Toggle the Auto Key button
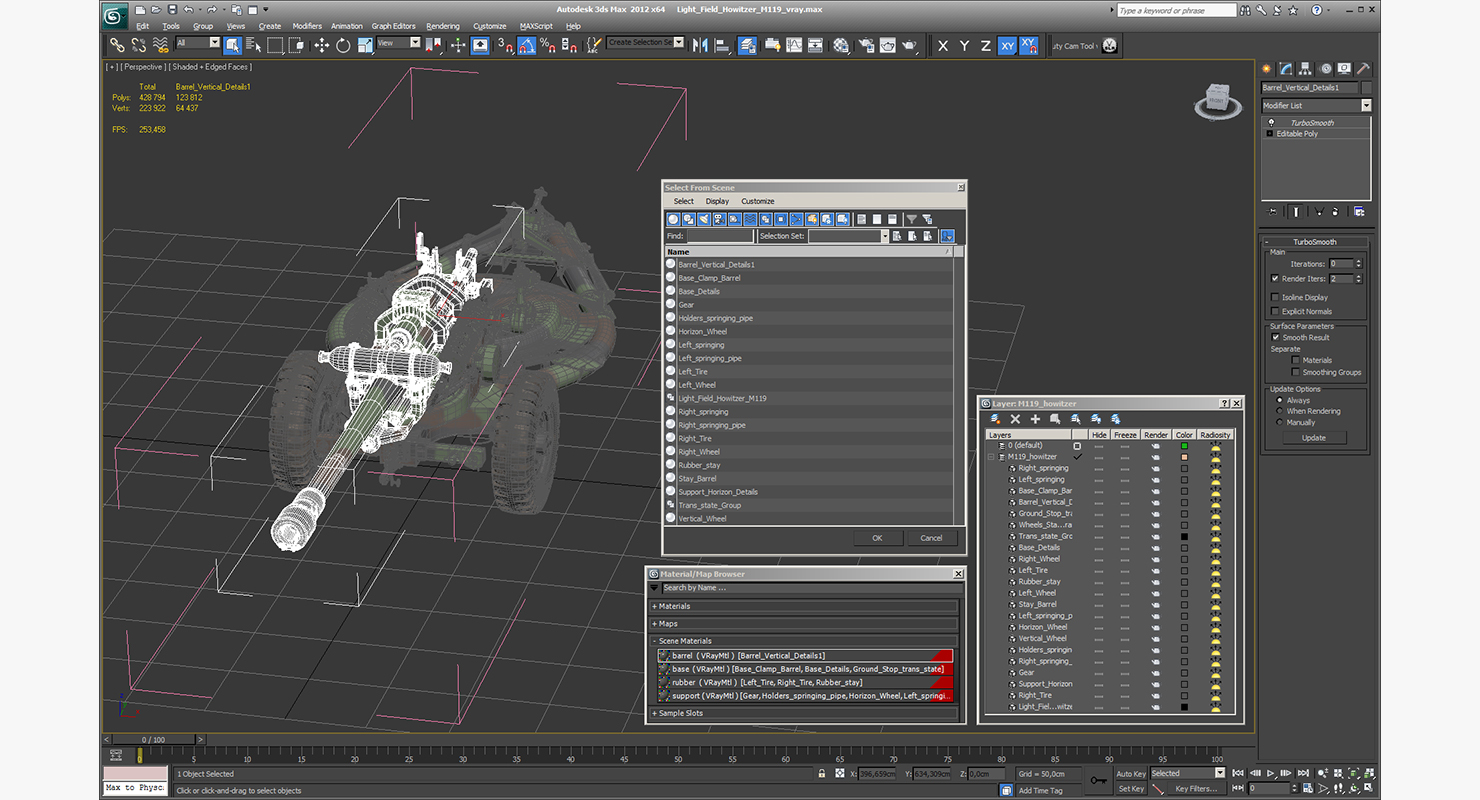 1130,773
